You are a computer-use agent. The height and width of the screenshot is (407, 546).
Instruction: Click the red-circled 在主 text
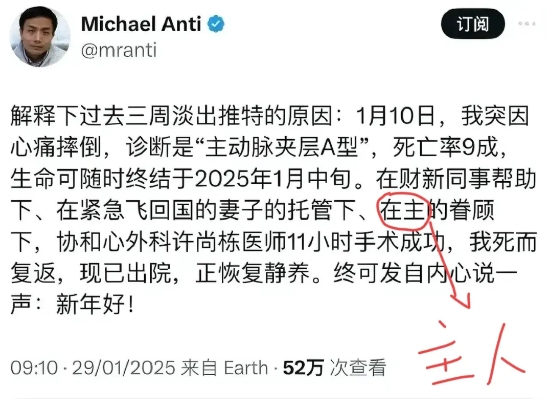(x=403, y=211)
